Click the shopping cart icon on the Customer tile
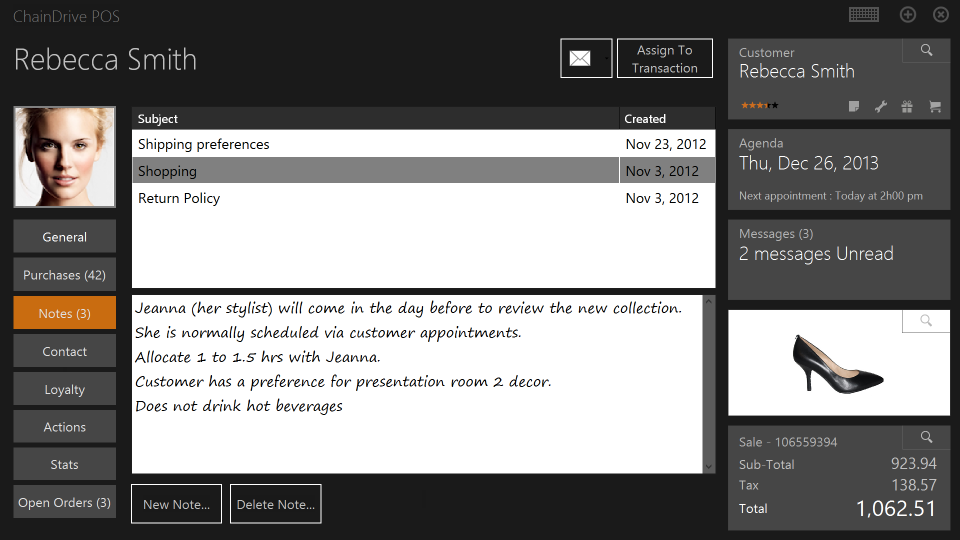960x540 pixels. click(x=934, y=107)
